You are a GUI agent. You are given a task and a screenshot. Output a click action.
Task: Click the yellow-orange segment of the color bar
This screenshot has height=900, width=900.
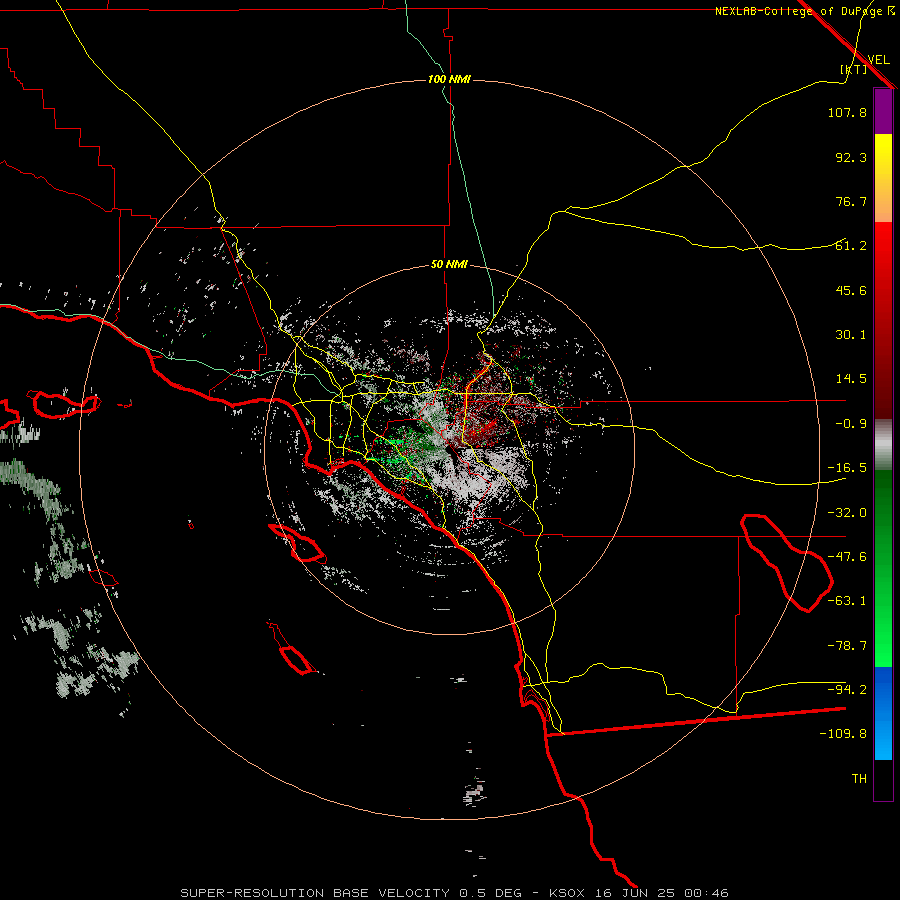tap(883, 178)
